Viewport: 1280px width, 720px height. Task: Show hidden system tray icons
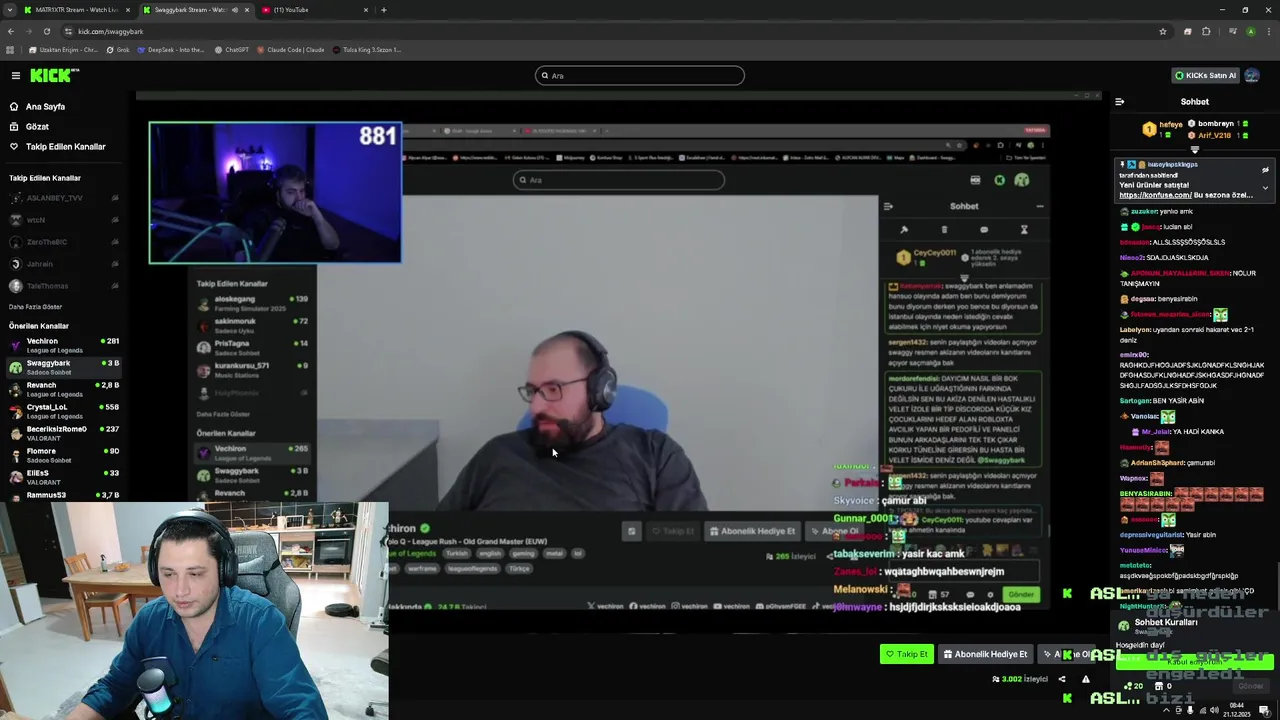1167,710
